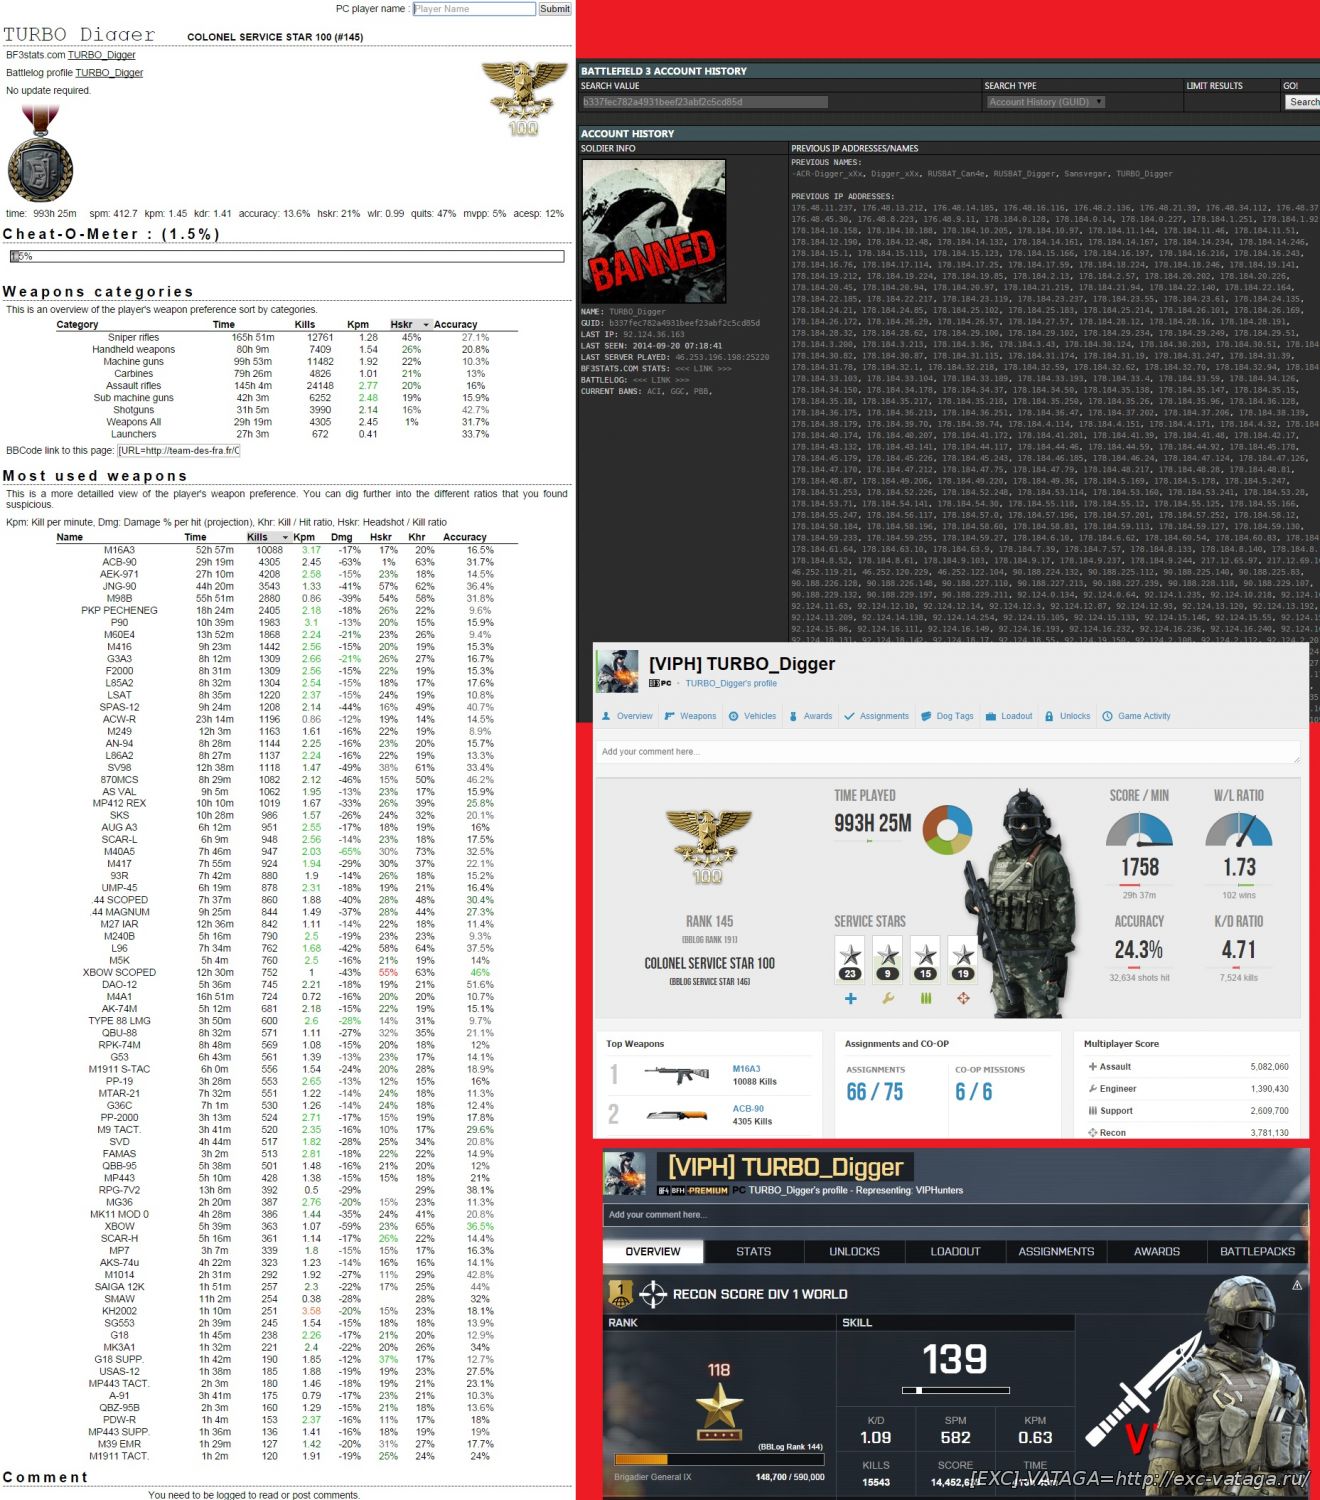The image size is (1320, 1500).
Task: Open the Battlelog profile TURBO_Digger link
Action: (x=109, y=73)
